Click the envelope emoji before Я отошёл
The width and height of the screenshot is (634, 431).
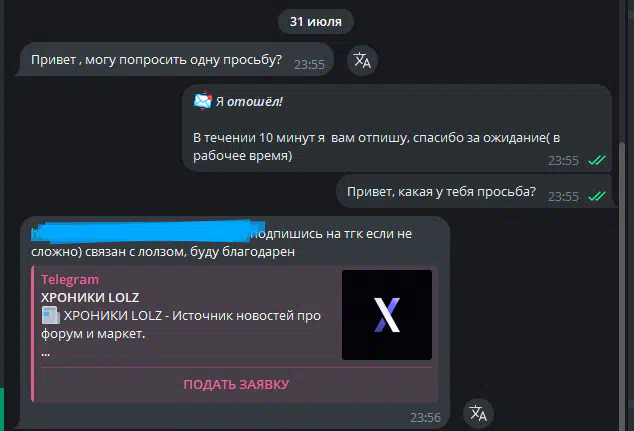tap(203, 101)
